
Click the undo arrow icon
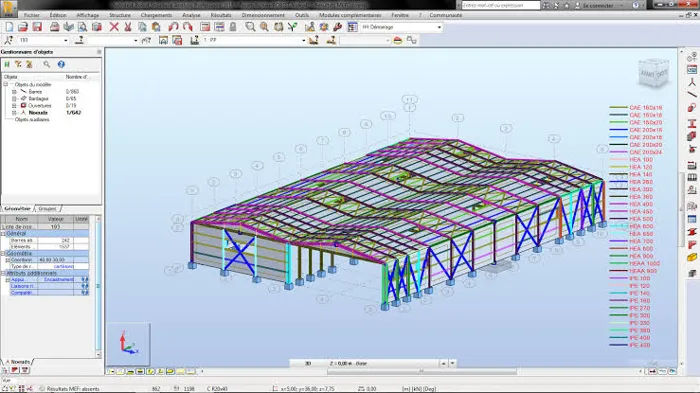coord(173,27)
